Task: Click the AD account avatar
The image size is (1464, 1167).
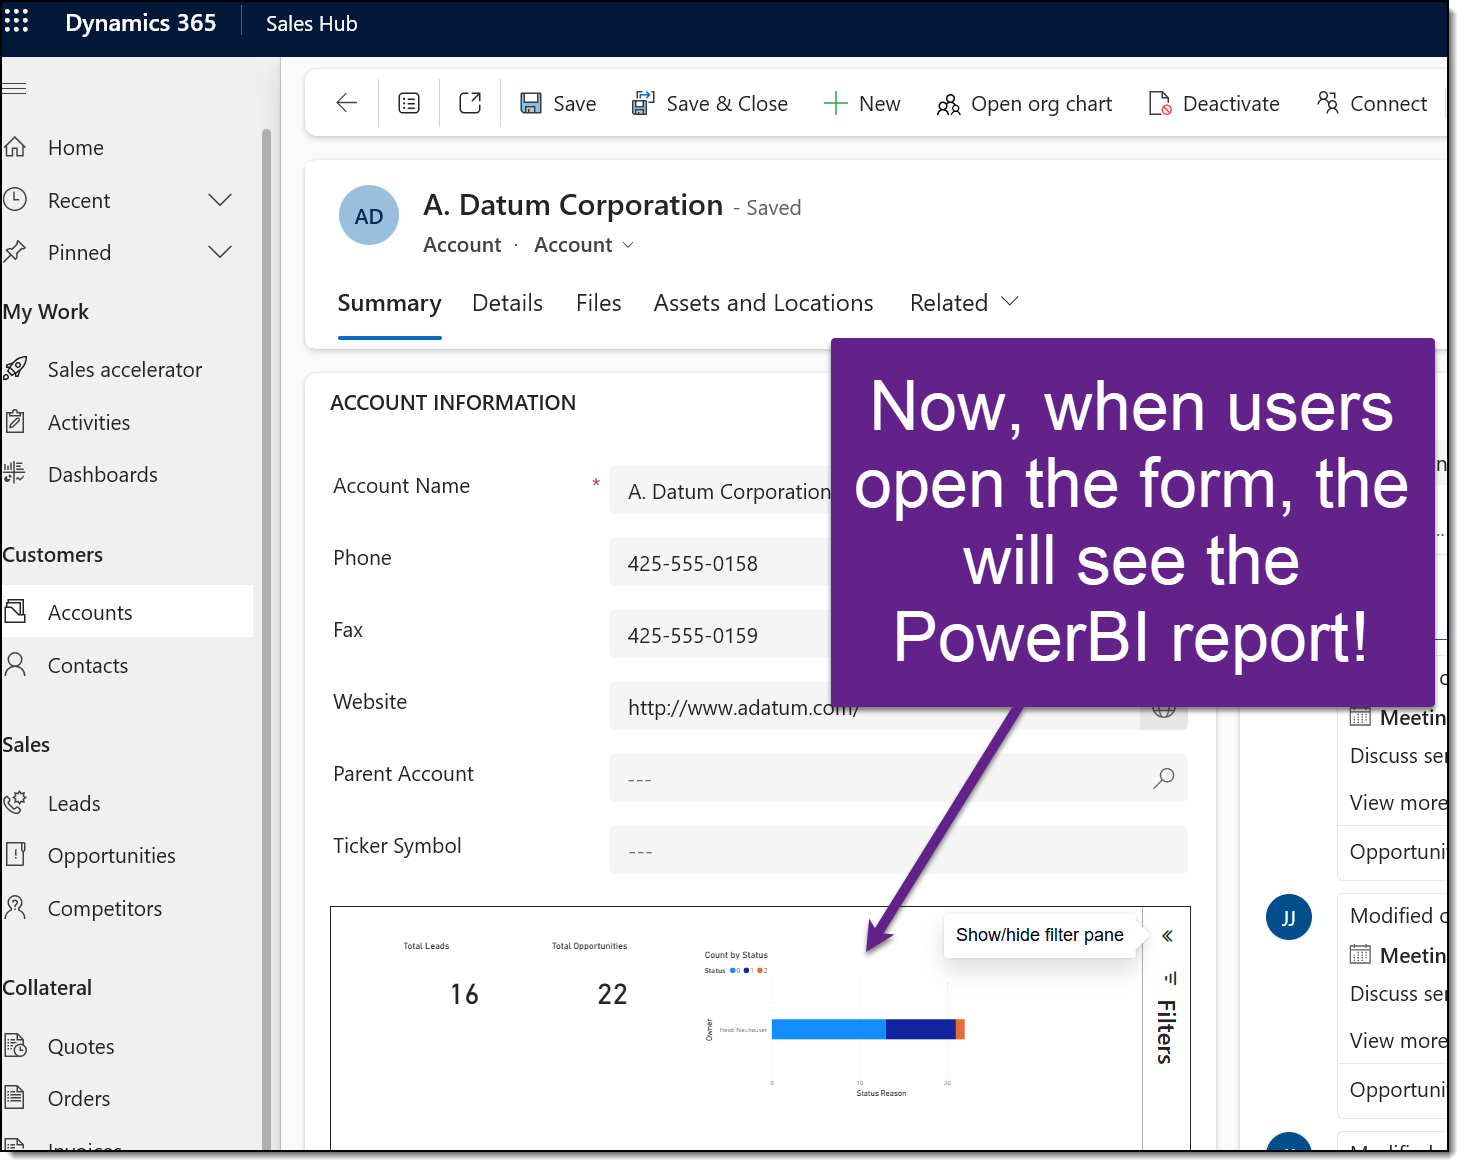Action: pyautogui.click(x=369, y=215)
